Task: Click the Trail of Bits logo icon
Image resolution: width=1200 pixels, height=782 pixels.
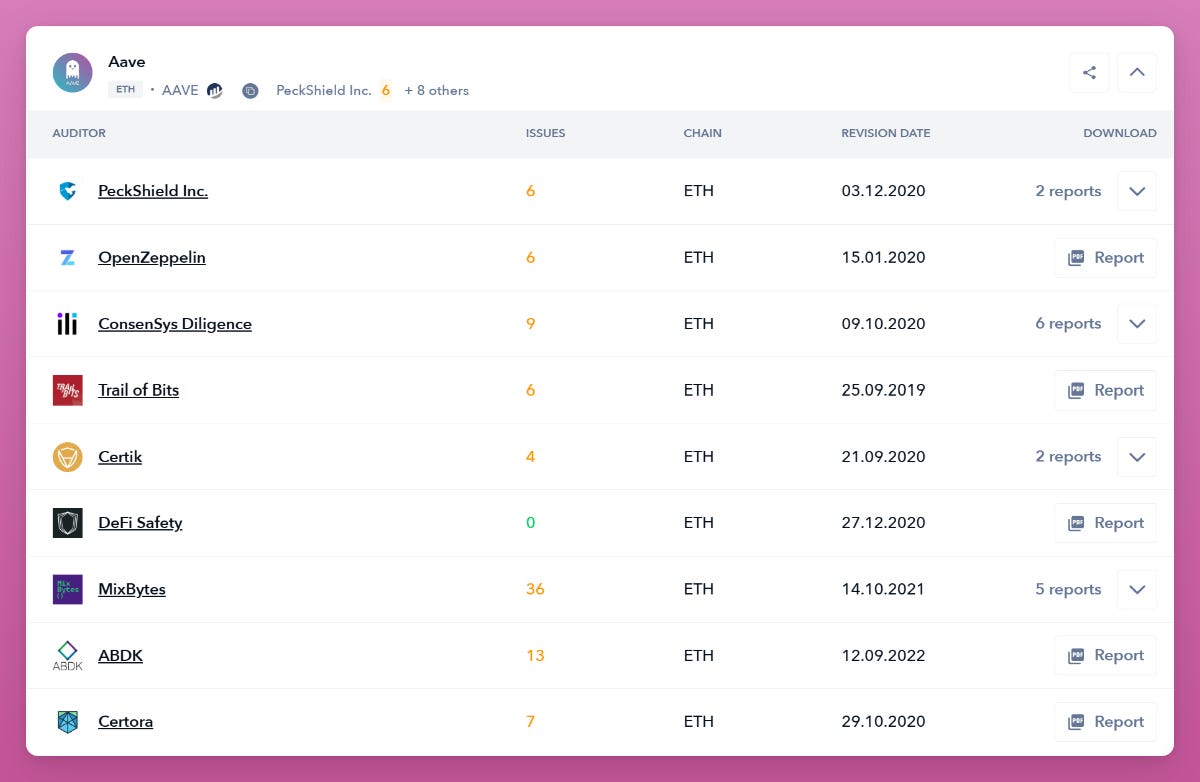Action: [x=67, y=390]
